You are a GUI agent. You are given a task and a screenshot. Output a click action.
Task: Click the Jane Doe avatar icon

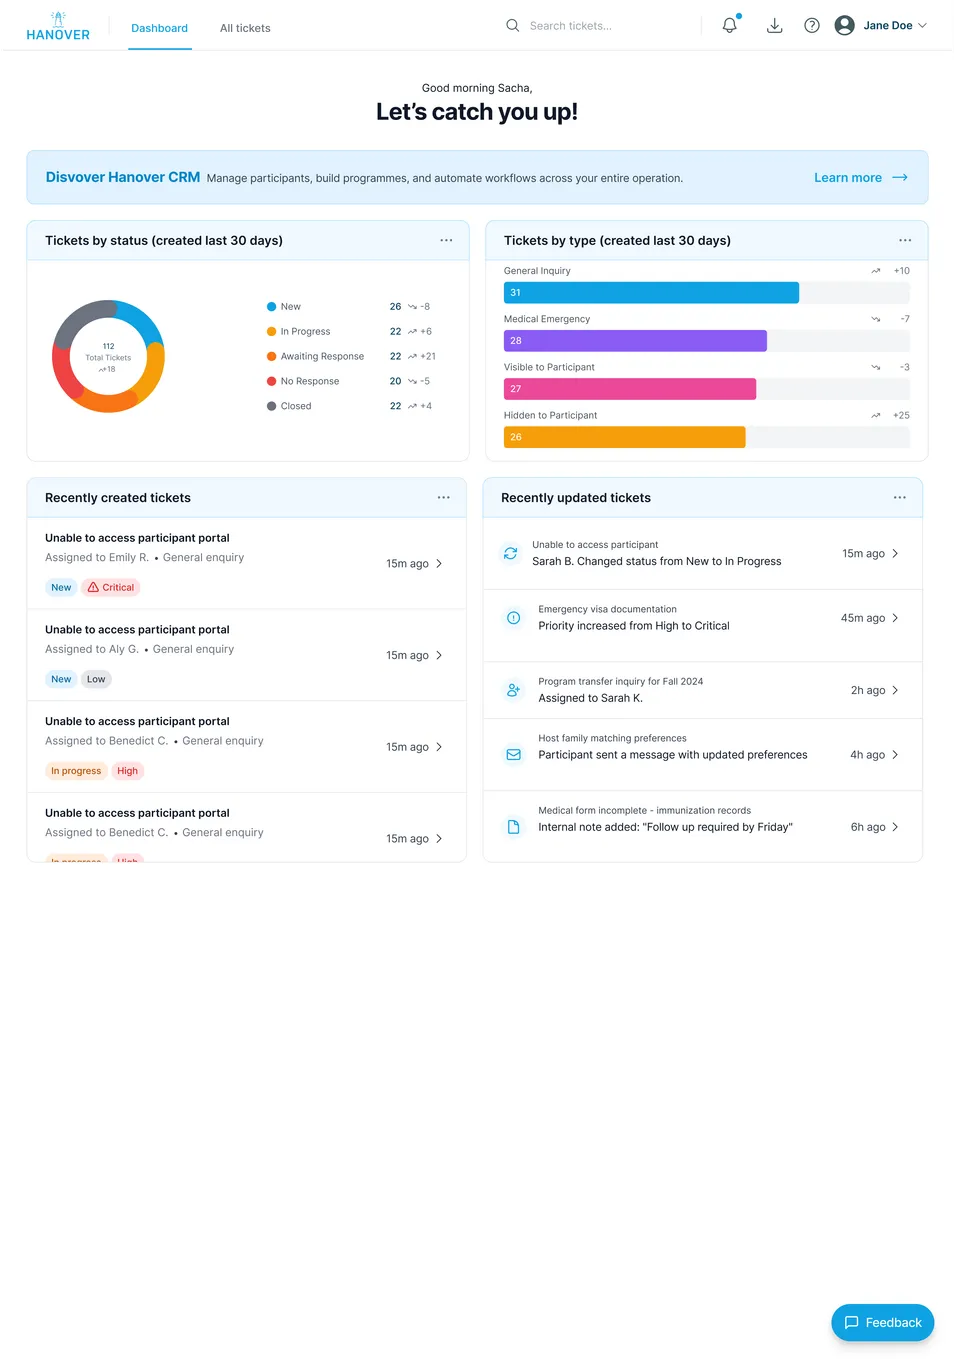[x=844, y=26]
